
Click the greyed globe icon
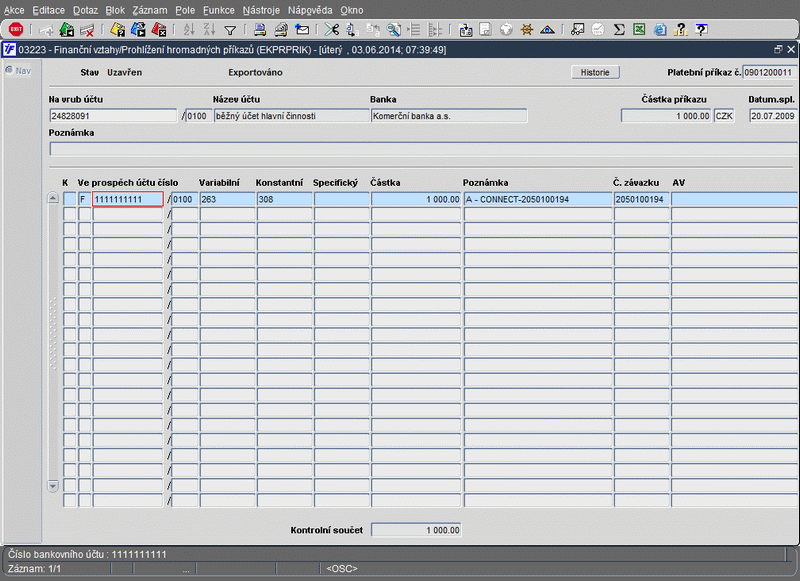[x=506, y=30]
